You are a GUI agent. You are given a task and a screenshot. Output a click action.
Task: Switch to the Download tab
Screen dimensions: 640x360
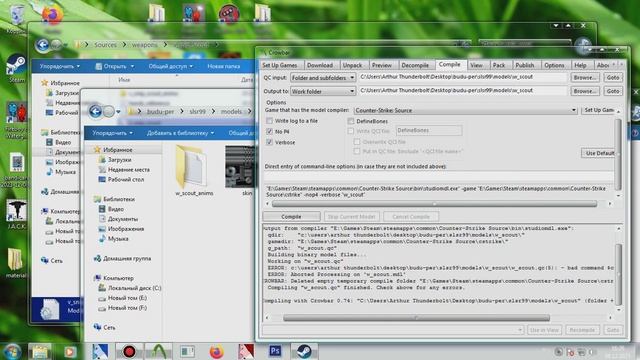tap(320, 65)
